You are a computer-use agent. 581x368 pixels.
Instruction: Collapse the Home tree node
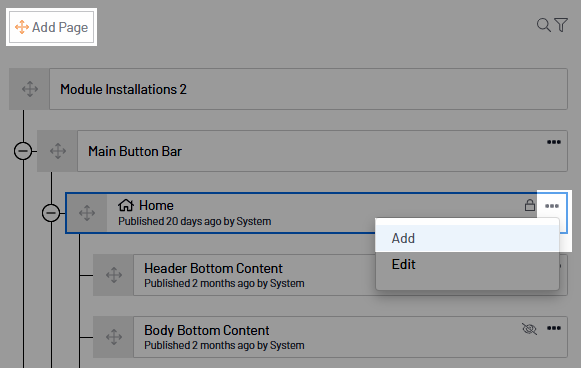51,213
